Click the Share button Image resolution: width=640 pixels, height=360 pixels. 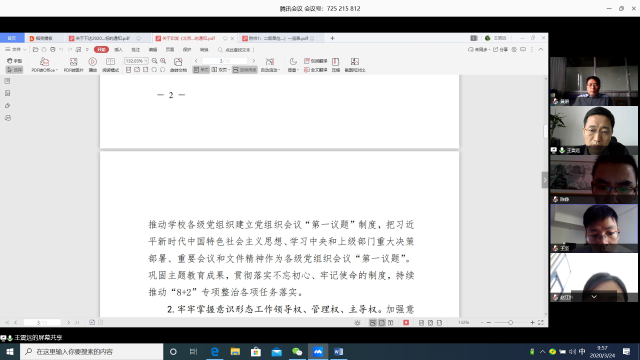[x=500, y=50]
